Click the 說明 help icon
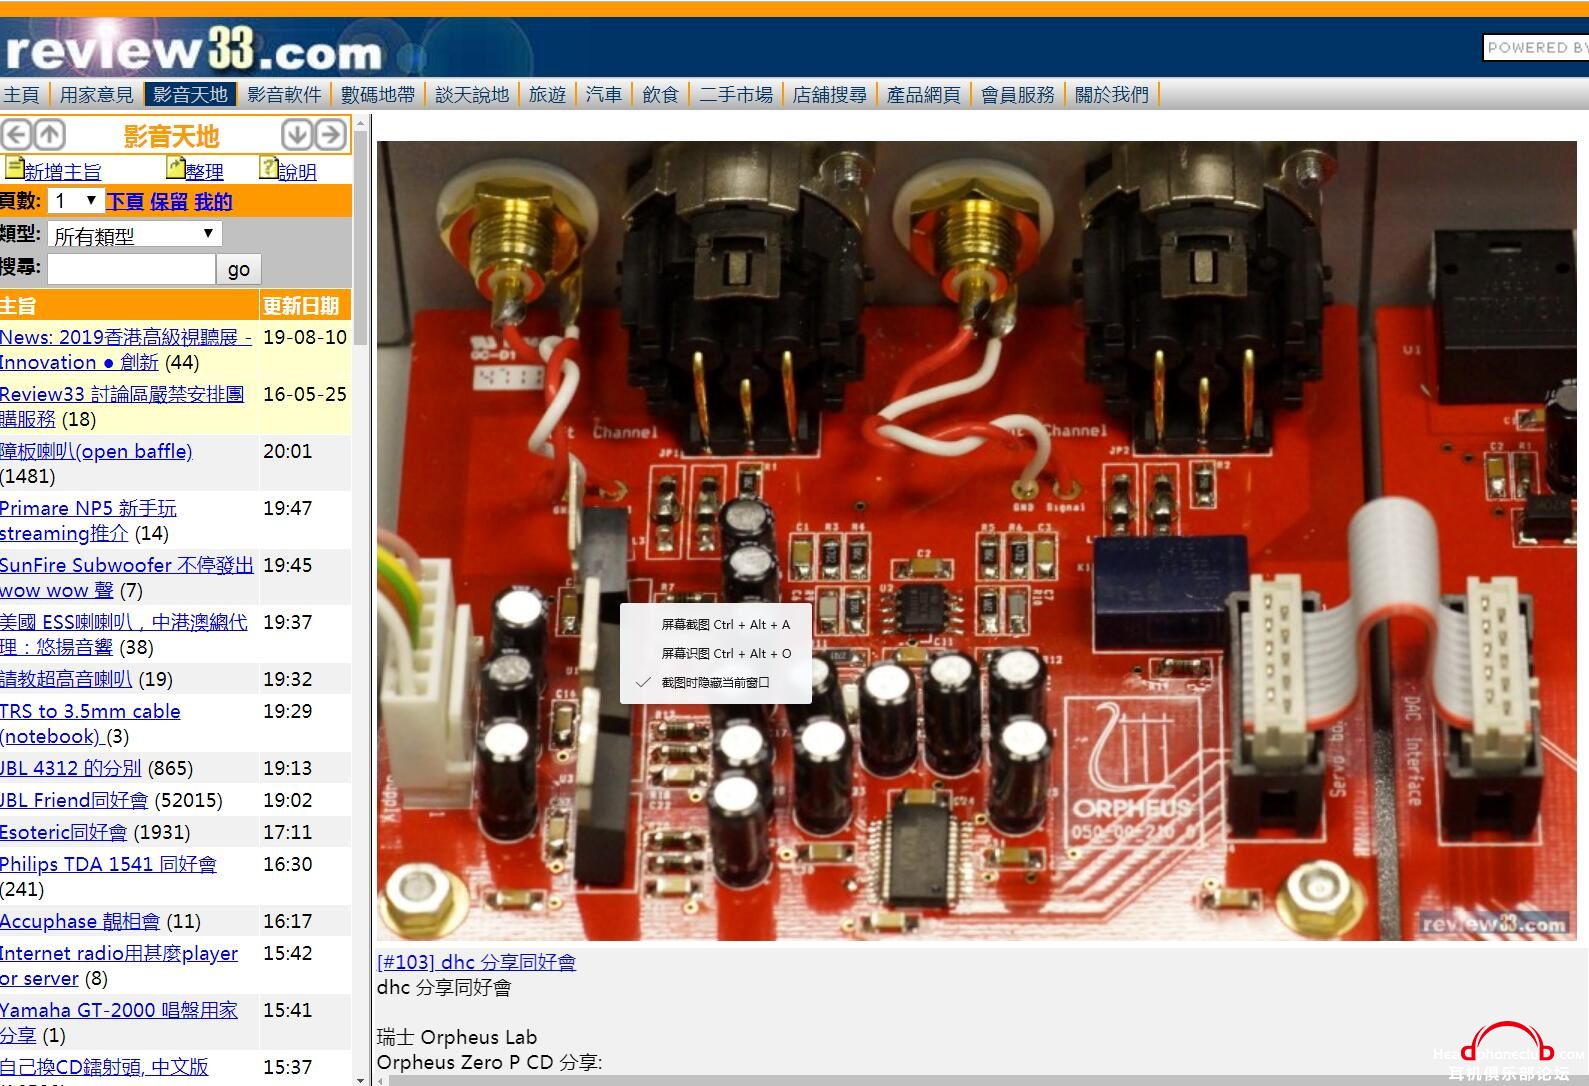The width and height of the screenshot is (1589, 1086). pos(268,167)
